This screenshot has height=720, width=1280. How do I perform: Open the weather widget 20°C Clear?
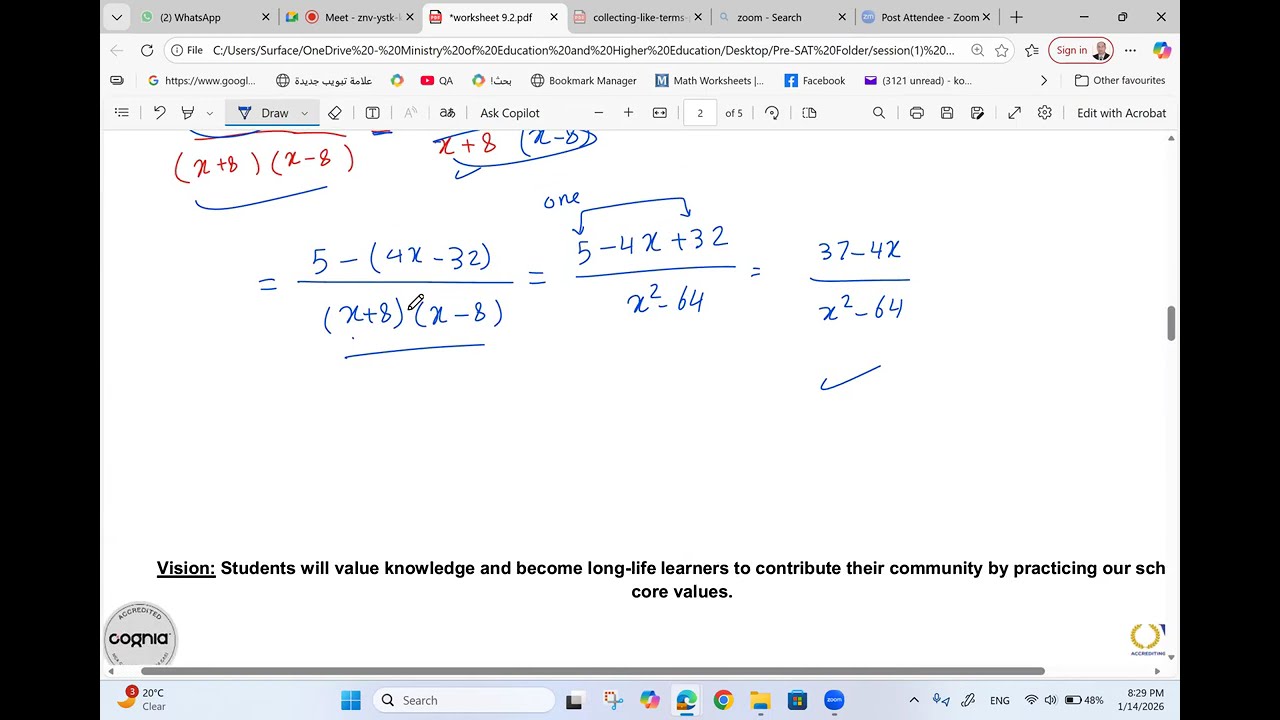(x=142, y=699)
